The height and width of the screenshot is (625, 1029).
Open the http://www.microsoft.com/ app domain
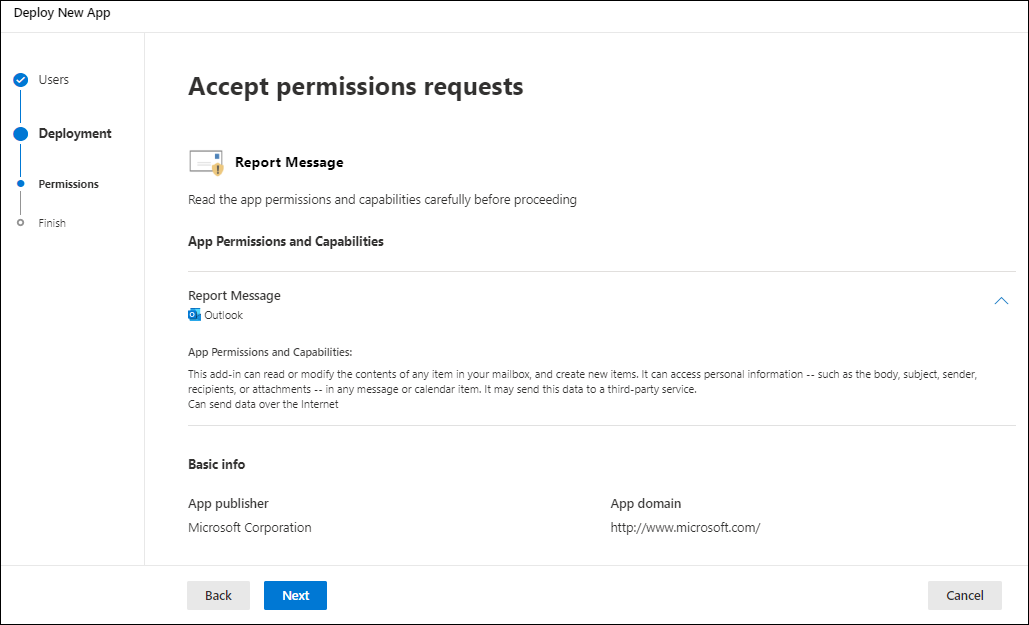coord(685,527)
